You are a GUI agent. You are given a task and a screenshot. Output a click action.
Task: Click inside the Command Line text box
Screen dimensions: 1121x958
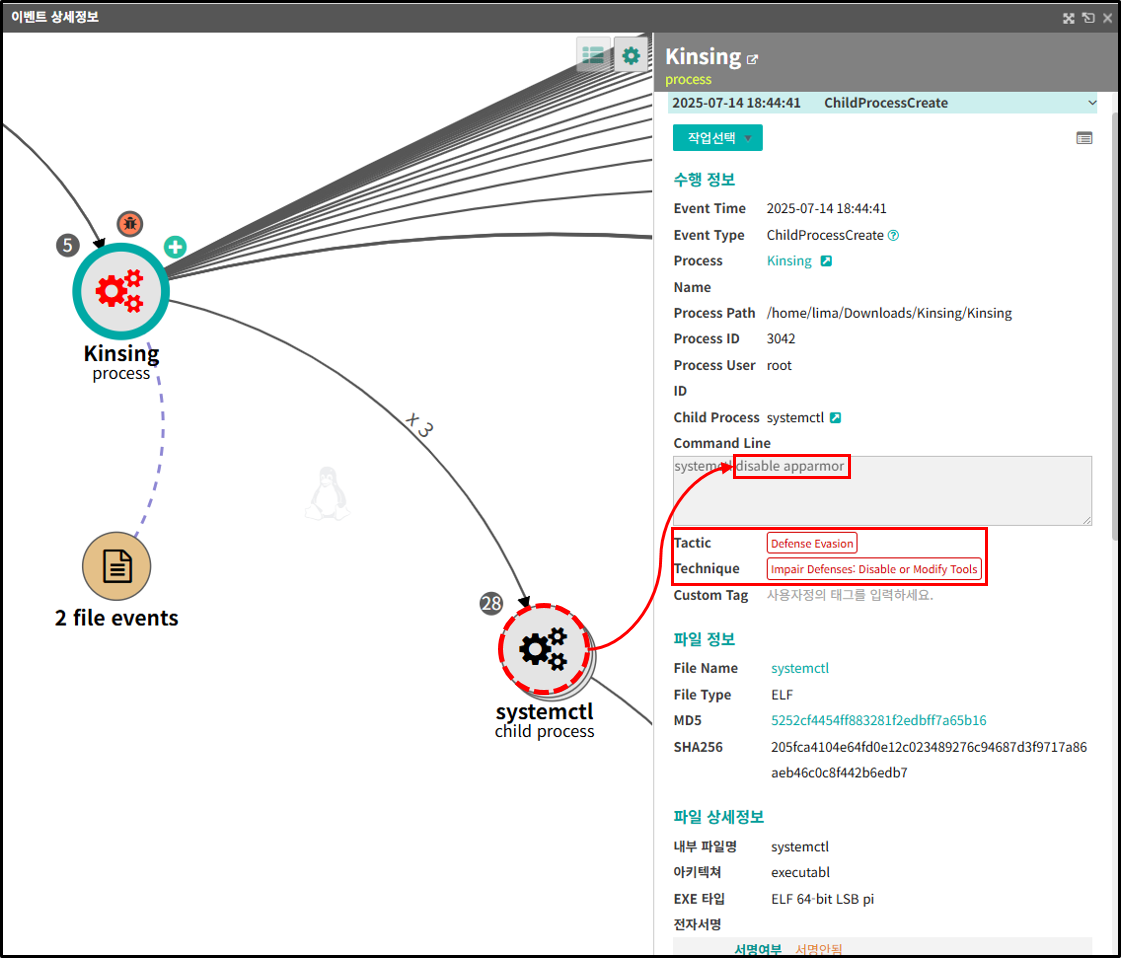tap(882, 491)
